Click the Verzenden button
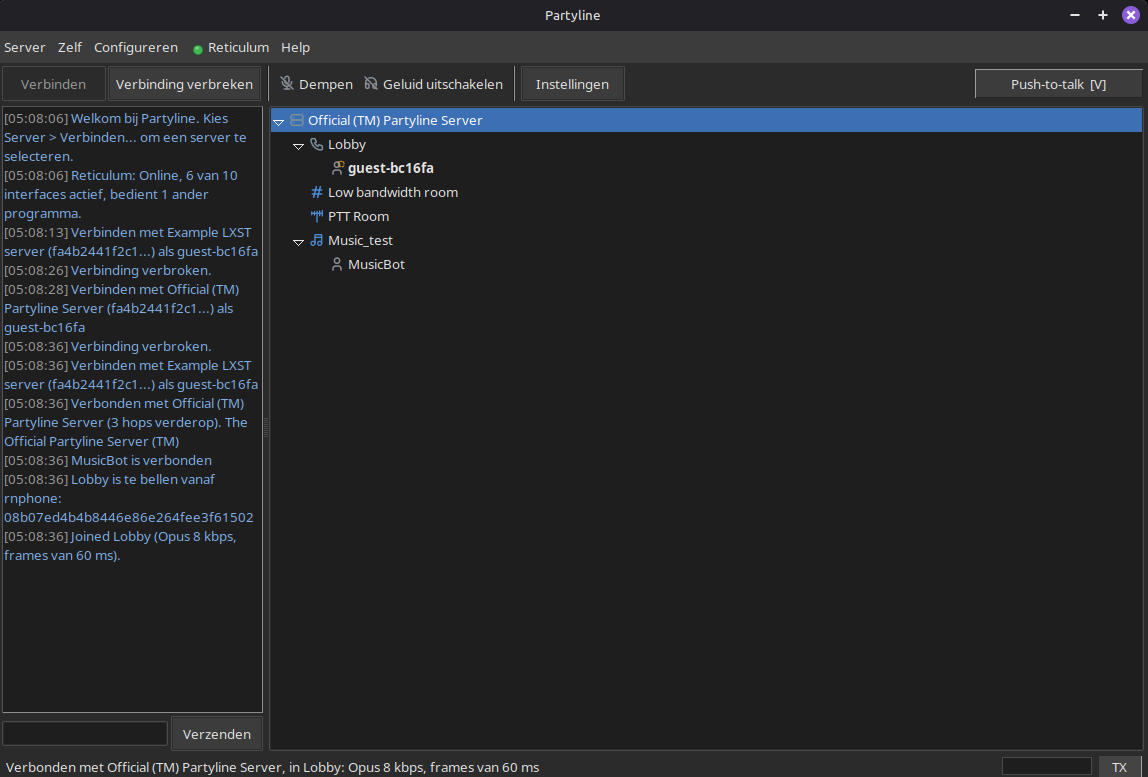Image resolution: width=1148 pixels, height=777 pixels. (217, 734)
